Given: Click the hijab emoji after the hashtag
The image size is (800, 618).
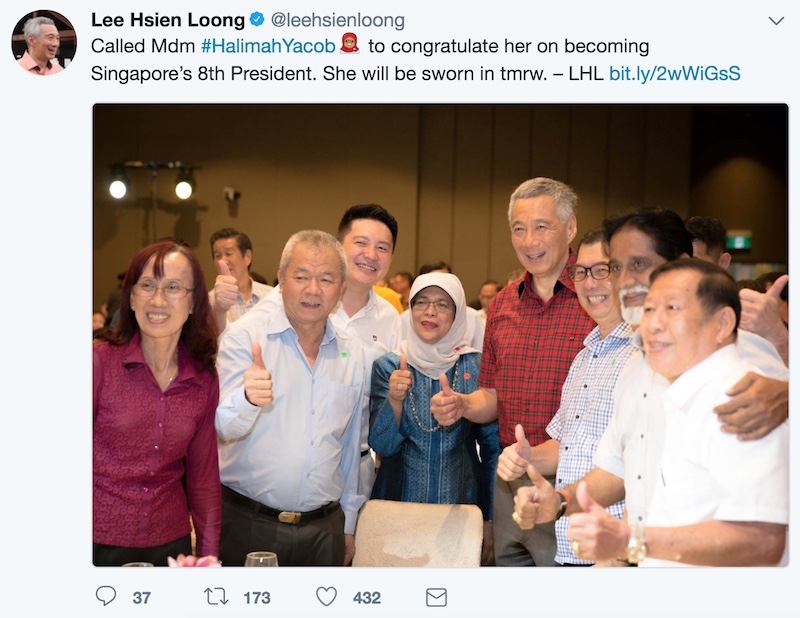Looking at the screenshot, I should pyautogui.click(x=349, y=44).
